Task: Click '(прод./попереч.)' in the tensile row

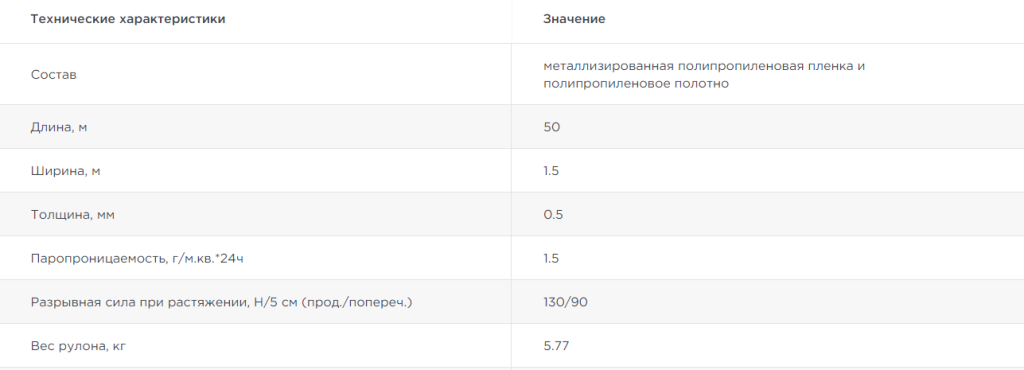Action: click(357, 303)
